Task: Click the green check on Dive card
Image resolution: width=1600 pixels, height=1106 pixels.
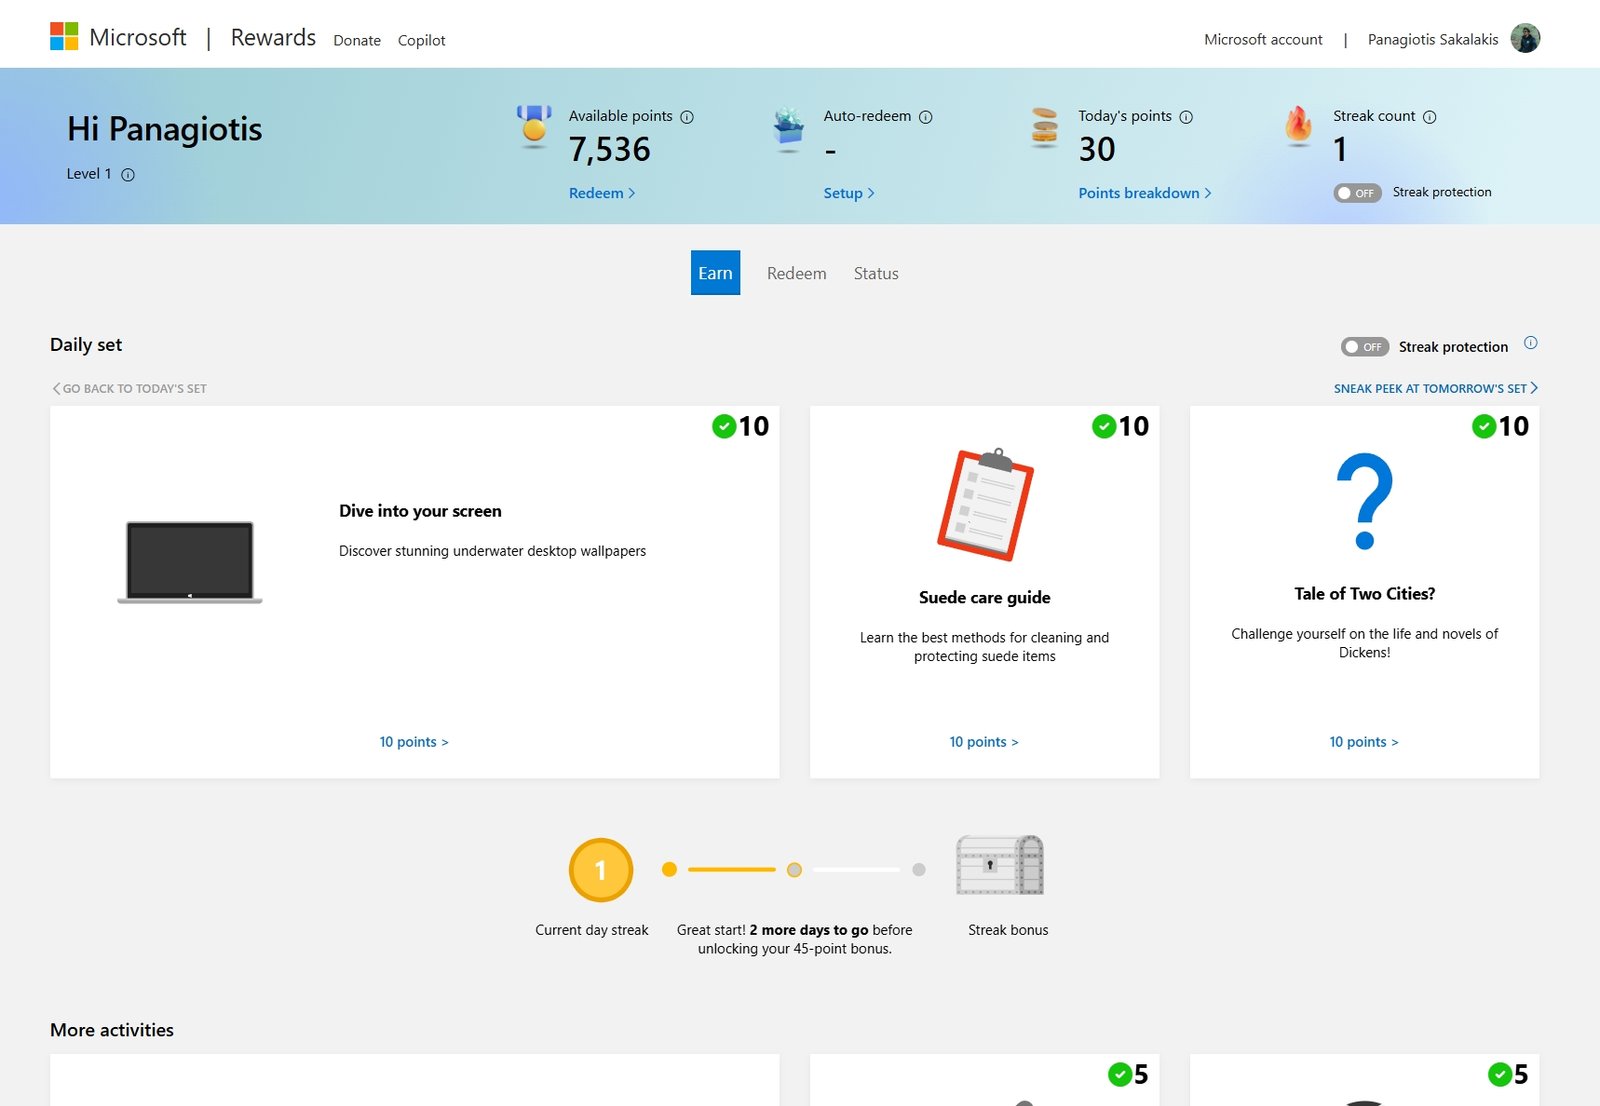Action: (724, 427)
